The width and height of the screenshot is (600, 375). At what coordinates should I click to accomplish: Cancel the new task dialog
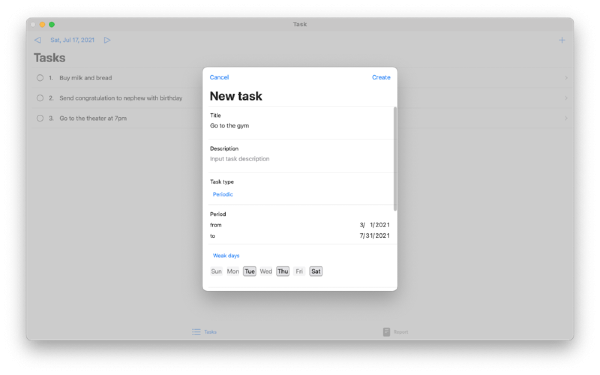(x=219, y=77)
